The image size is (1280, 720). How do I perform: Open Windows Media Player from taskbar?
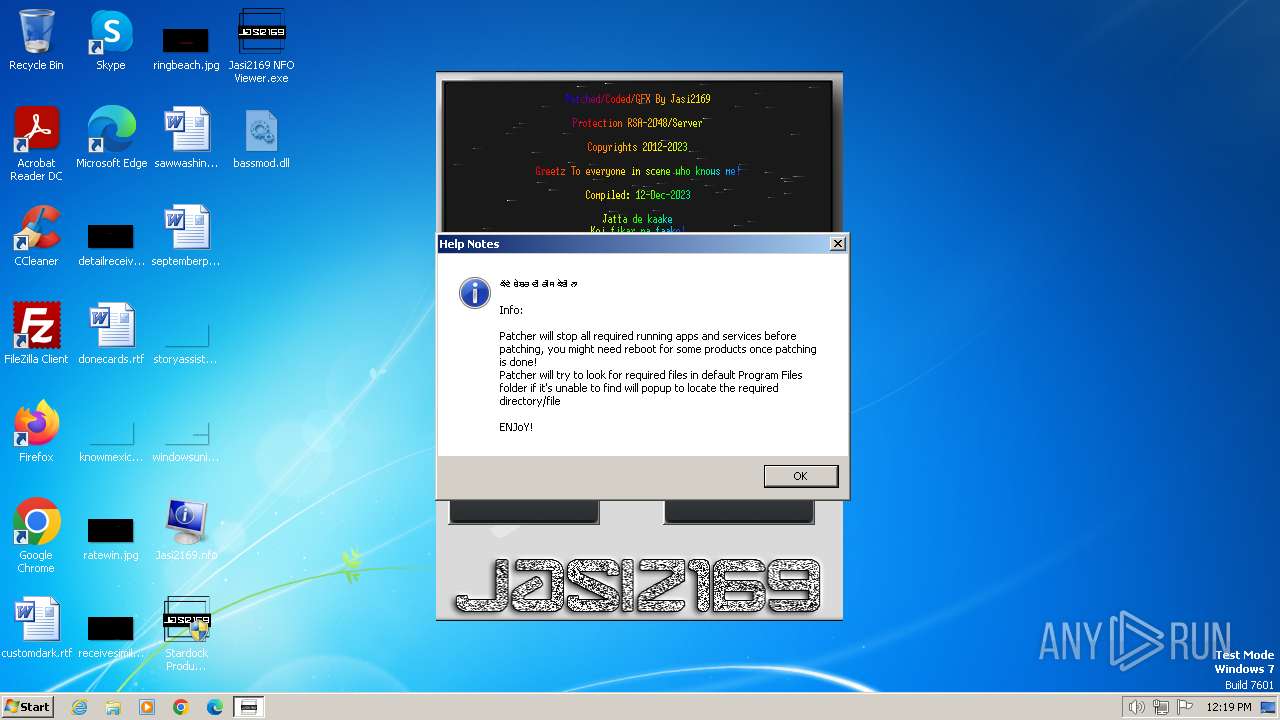pyautogui.click(x=147, y=707)
